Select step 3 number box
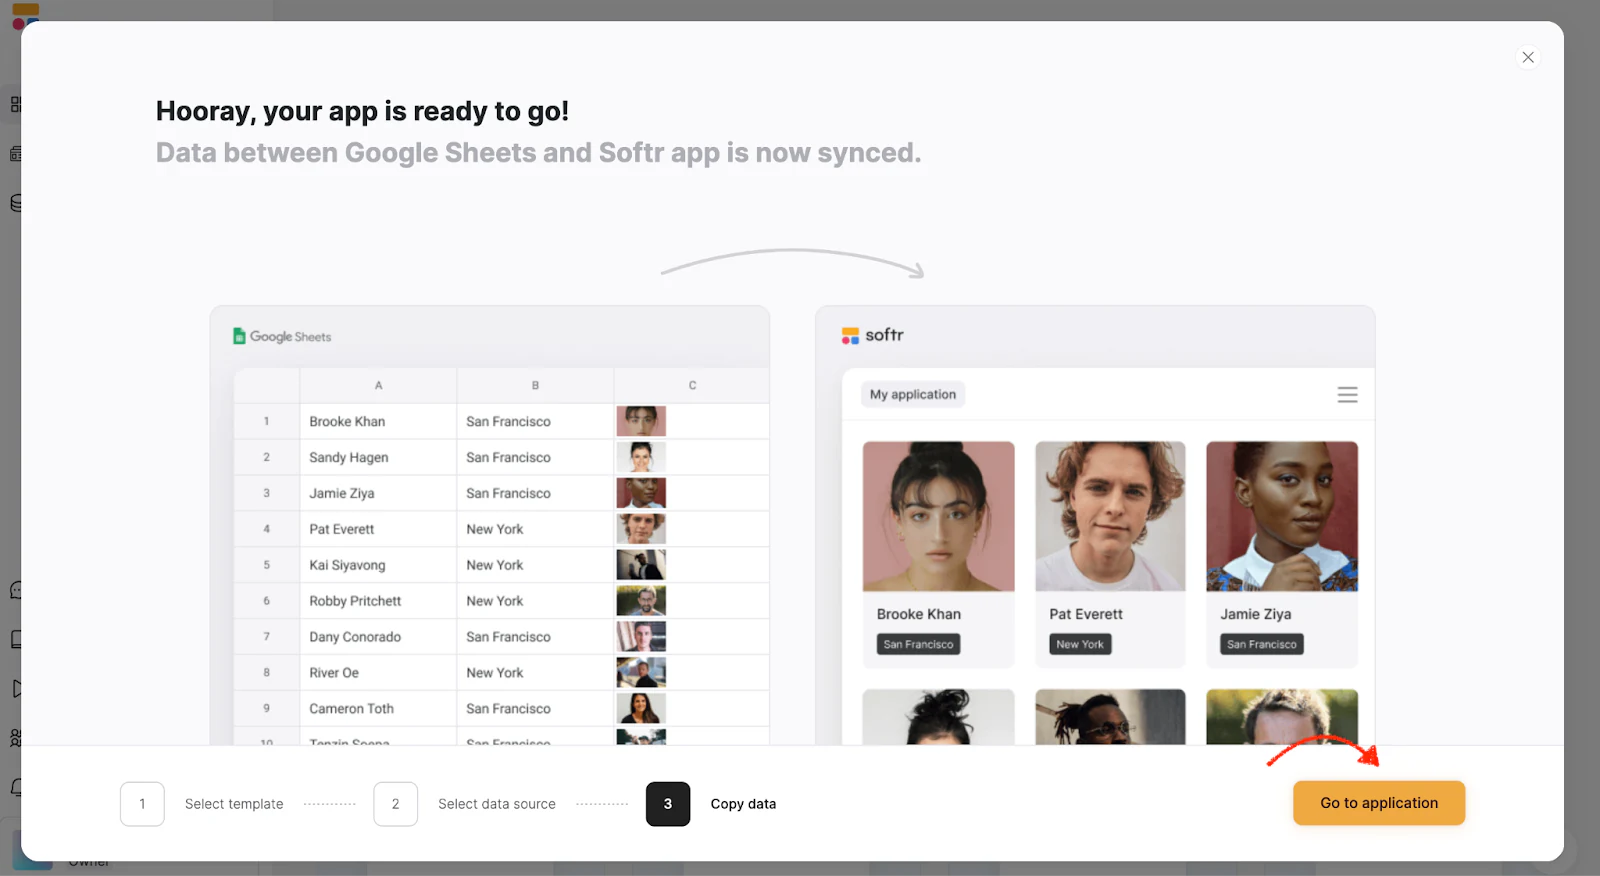Viewport: 1600px width, 876px height. [x=668, y=804]
